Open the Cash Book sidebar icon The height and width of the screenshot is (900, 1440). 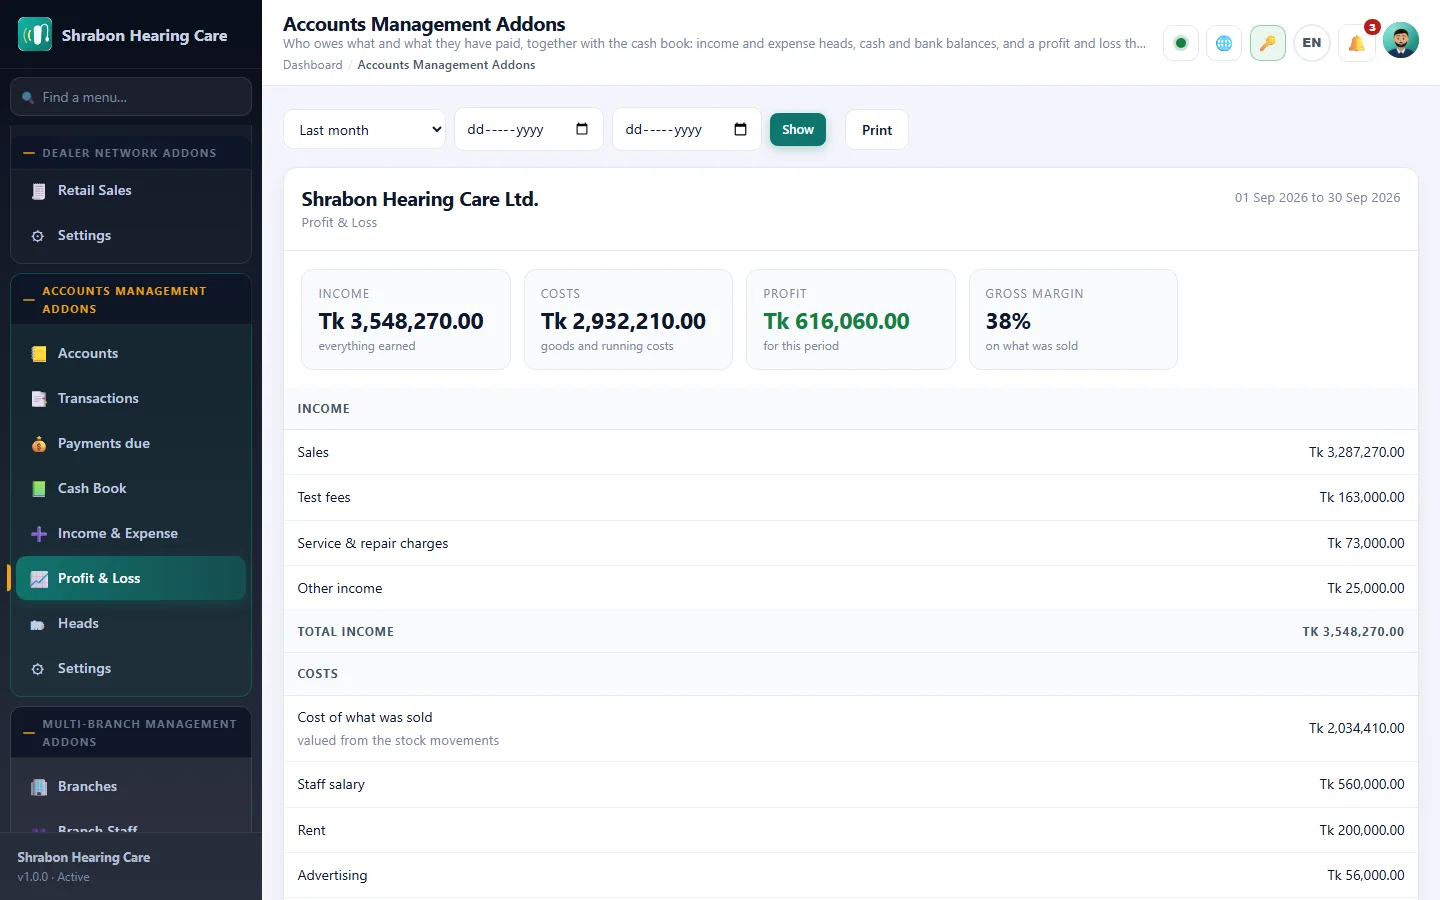click(x=39, y=489)
